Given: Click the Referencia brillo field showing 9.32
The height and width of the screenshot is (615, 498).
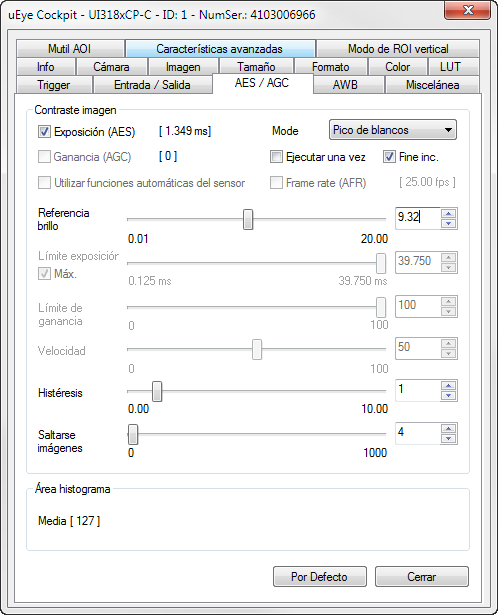Looking at the screenshot, I should [418, 218].
